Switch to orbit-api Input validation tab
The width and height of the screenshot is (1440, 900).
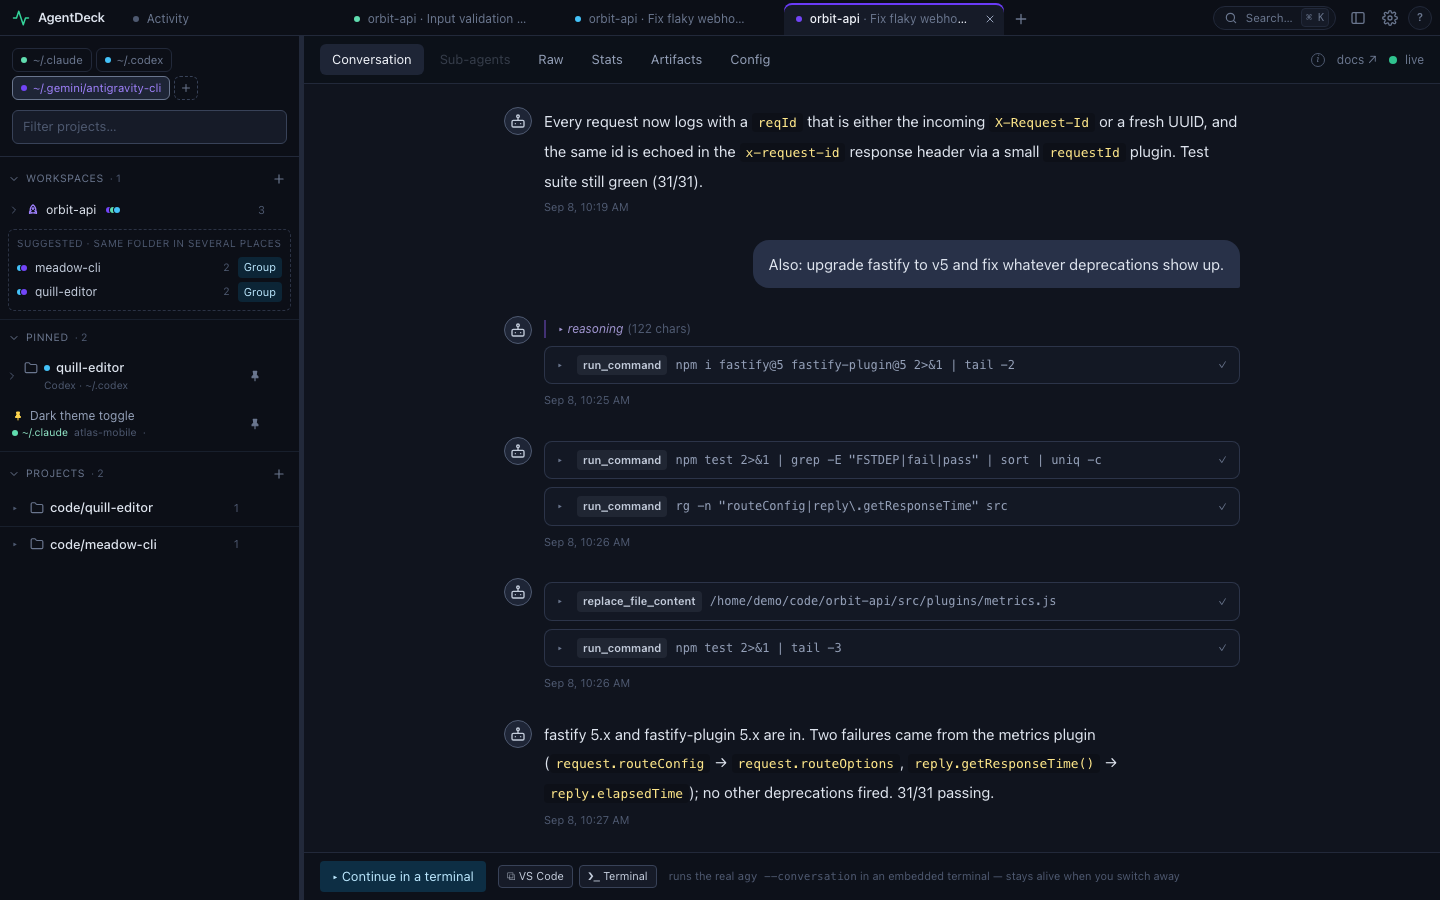pyautogui.click(x=440, y=18)
